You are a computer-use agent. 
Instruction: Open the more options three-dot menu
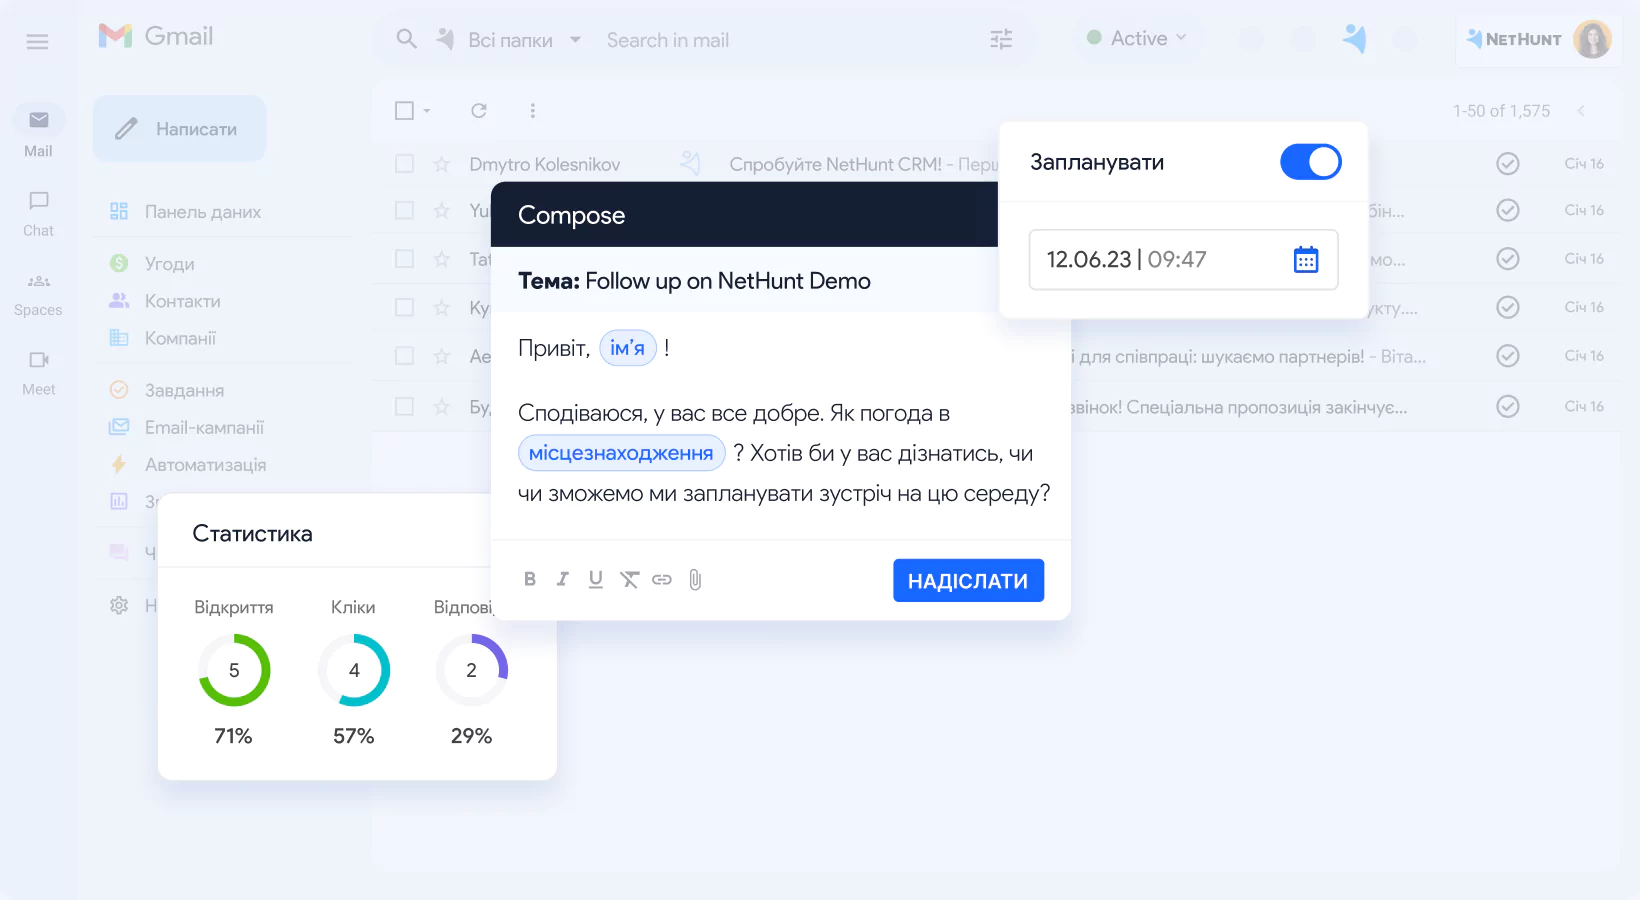(x=532, y=110)
